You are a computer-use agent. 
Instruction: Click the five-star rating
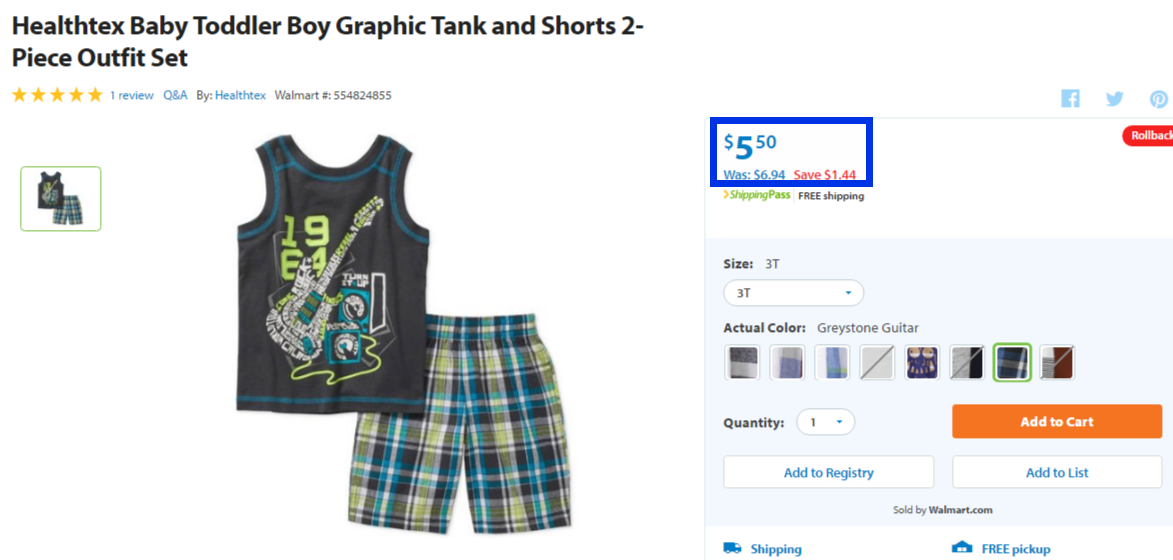click(57, 95)
